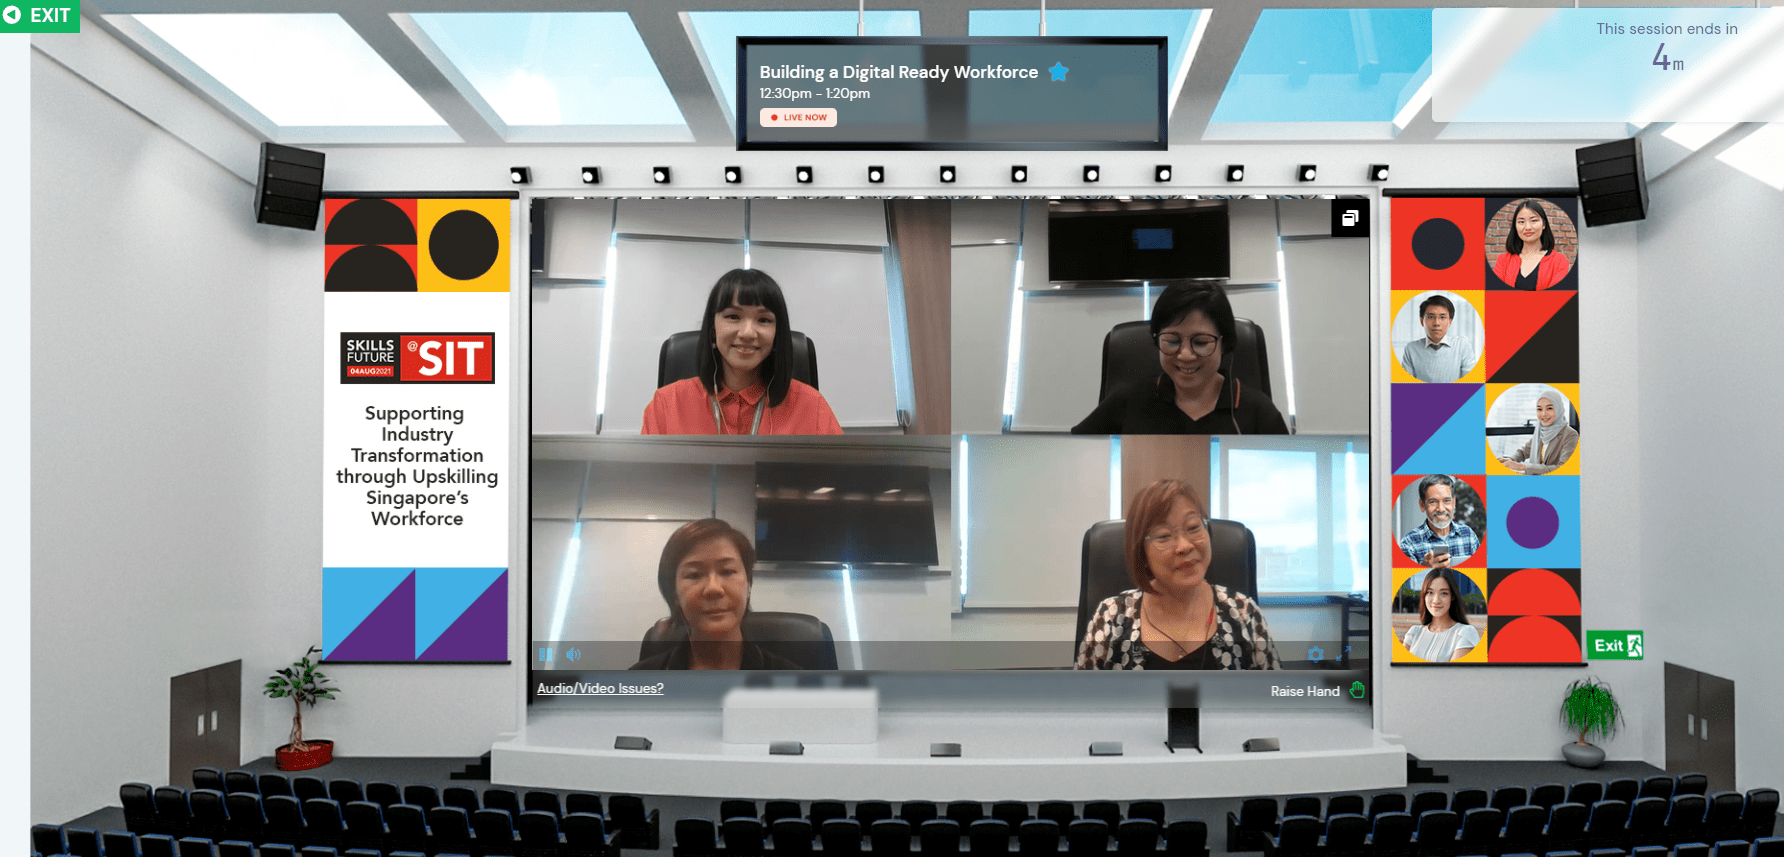
Task: Click the green Exit sign by the stage
Action: pyautogui.click(x=1614, y=645)
